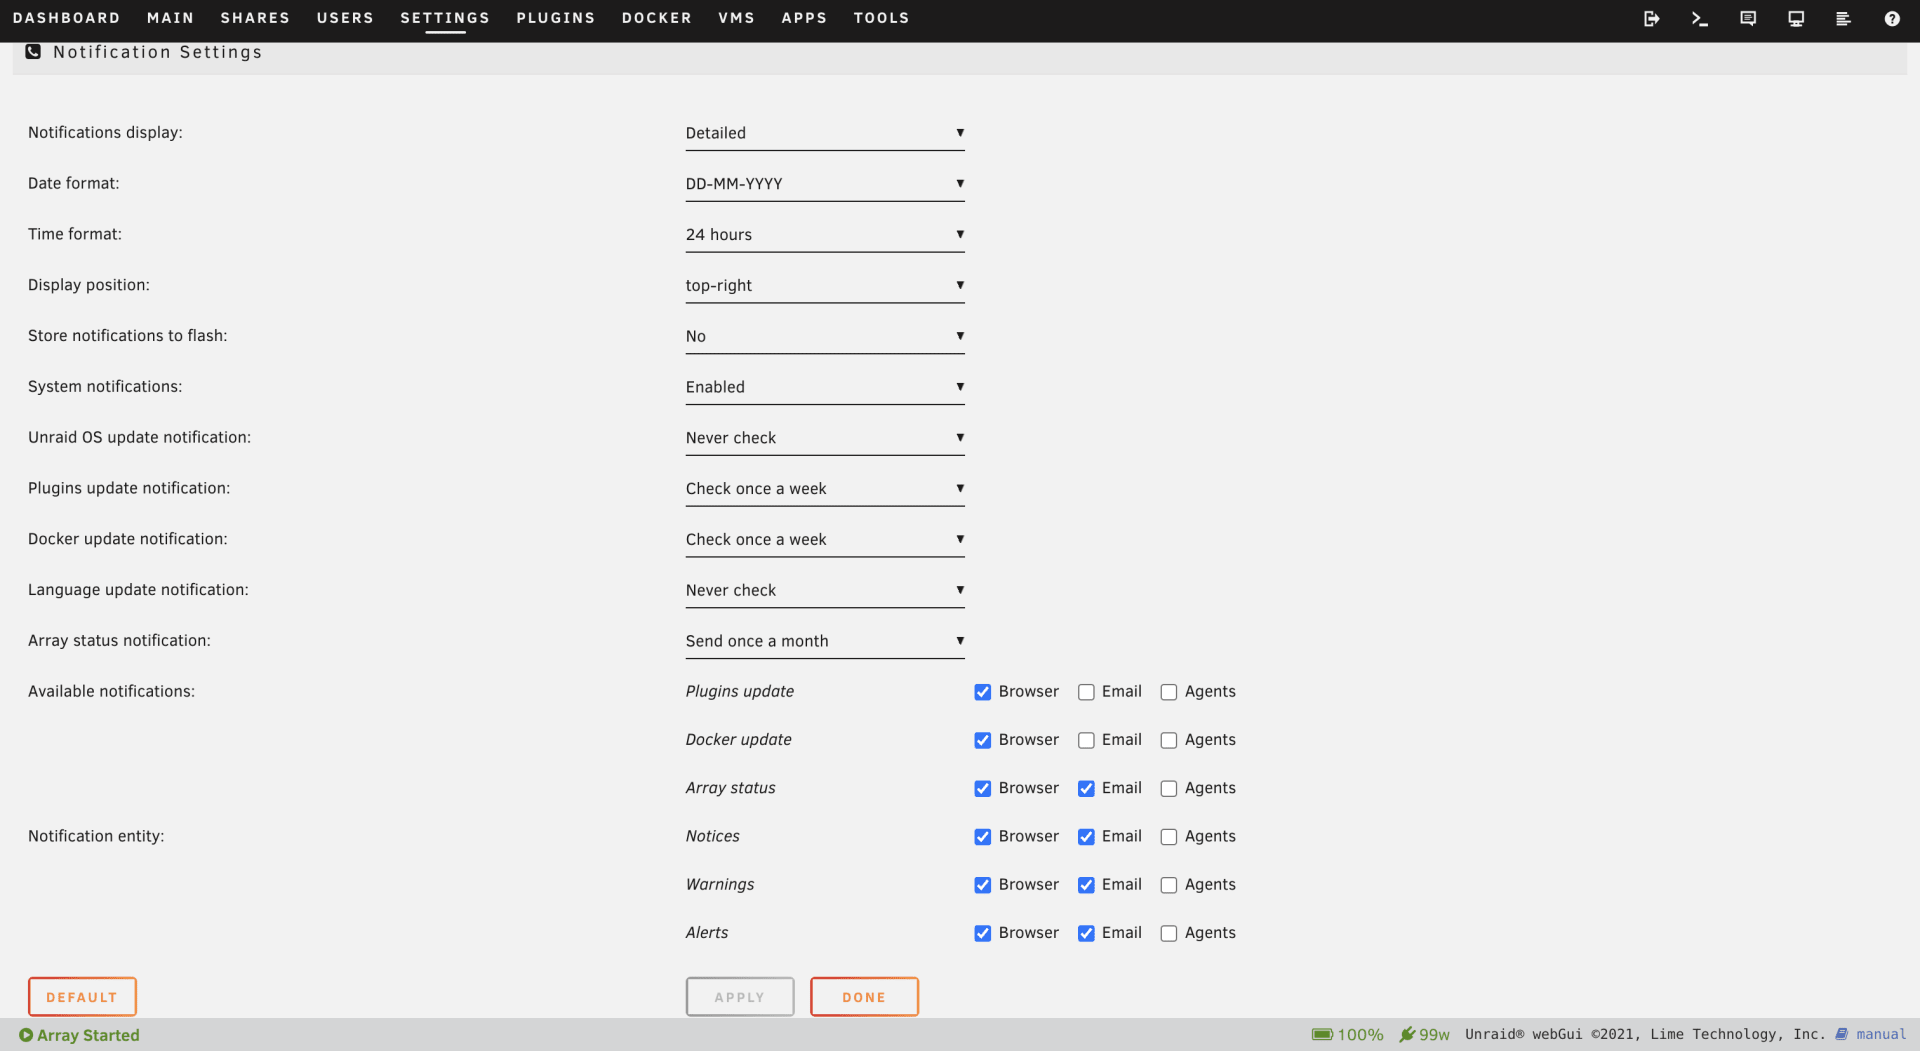
Task: Uncheck Browser for Warnings
Action: 983,885
